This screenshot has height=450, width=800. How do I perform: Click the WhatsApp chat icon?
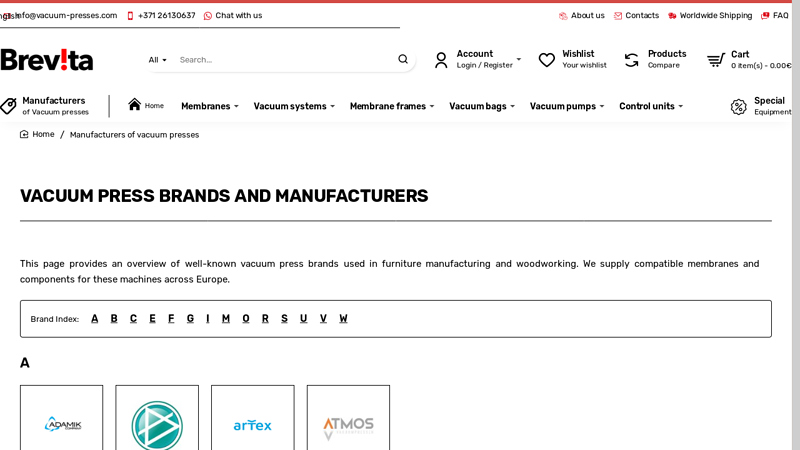coord(208,16)
